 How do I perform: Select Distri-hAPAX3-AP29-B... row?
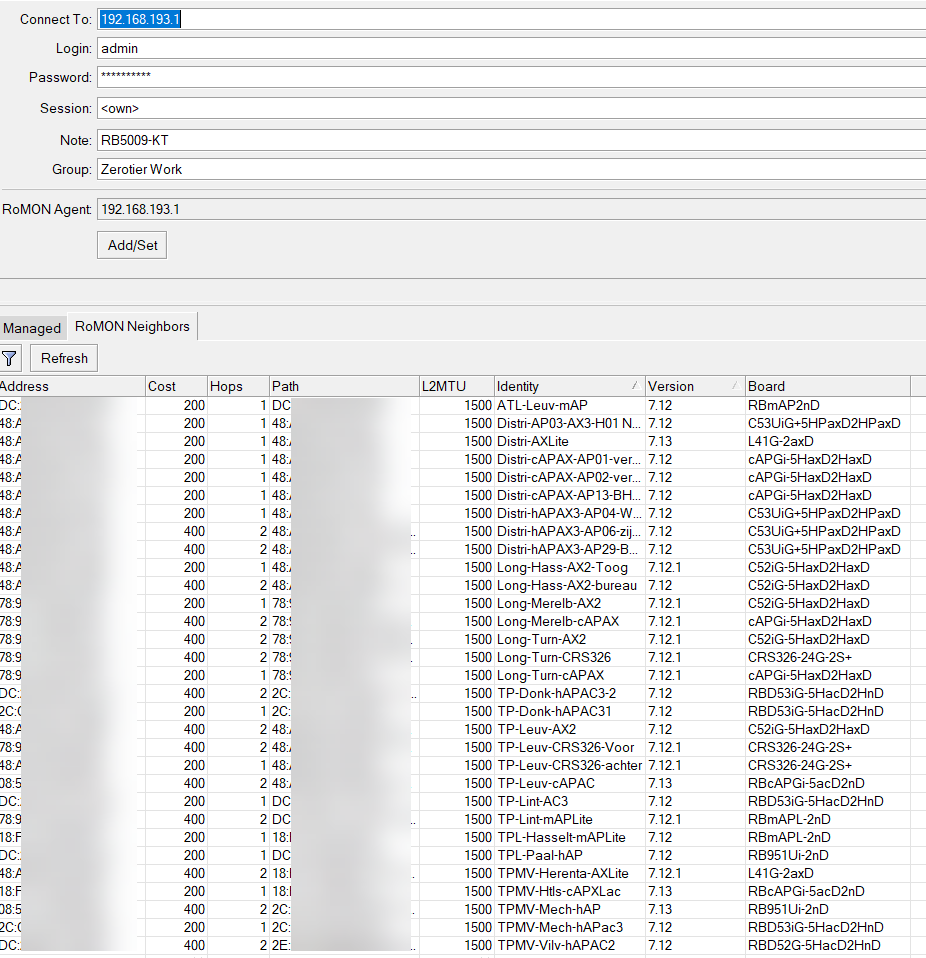click(x=463, y=549)
